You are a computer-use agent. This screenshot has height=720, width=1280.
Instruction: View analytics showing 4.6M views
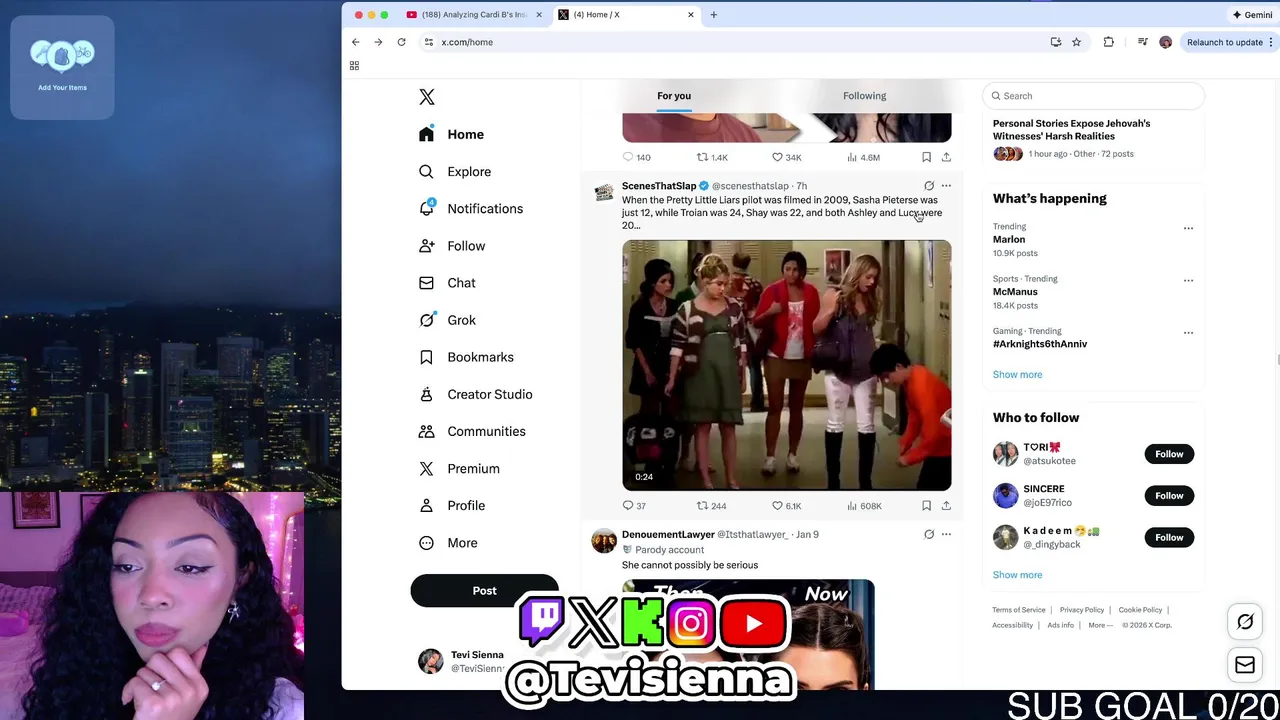click(x=863, y=157)
